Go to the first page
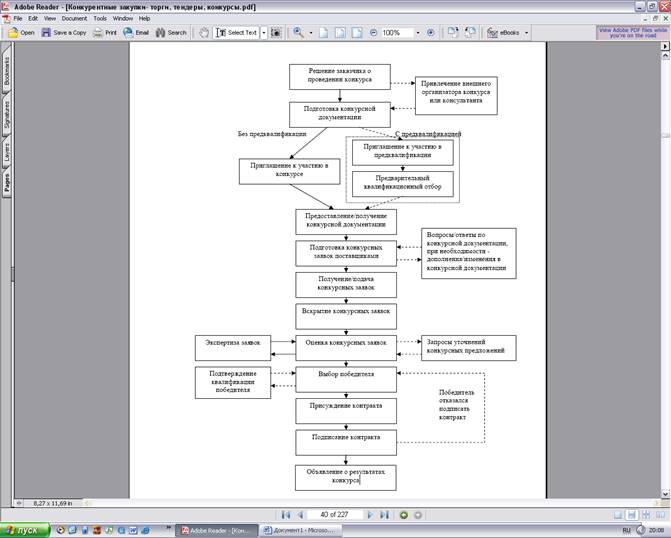 coord(285,514)
